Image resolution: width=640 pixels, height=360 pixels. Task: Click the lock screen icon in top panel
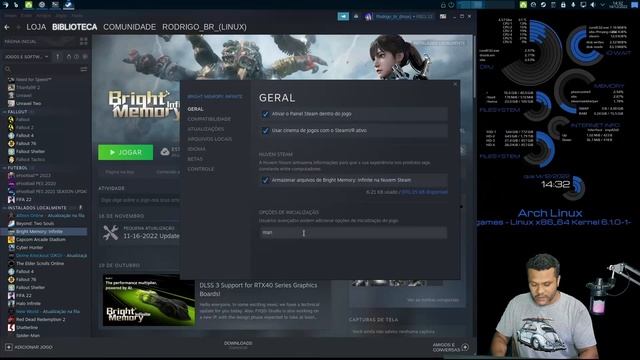coord(443,5)
